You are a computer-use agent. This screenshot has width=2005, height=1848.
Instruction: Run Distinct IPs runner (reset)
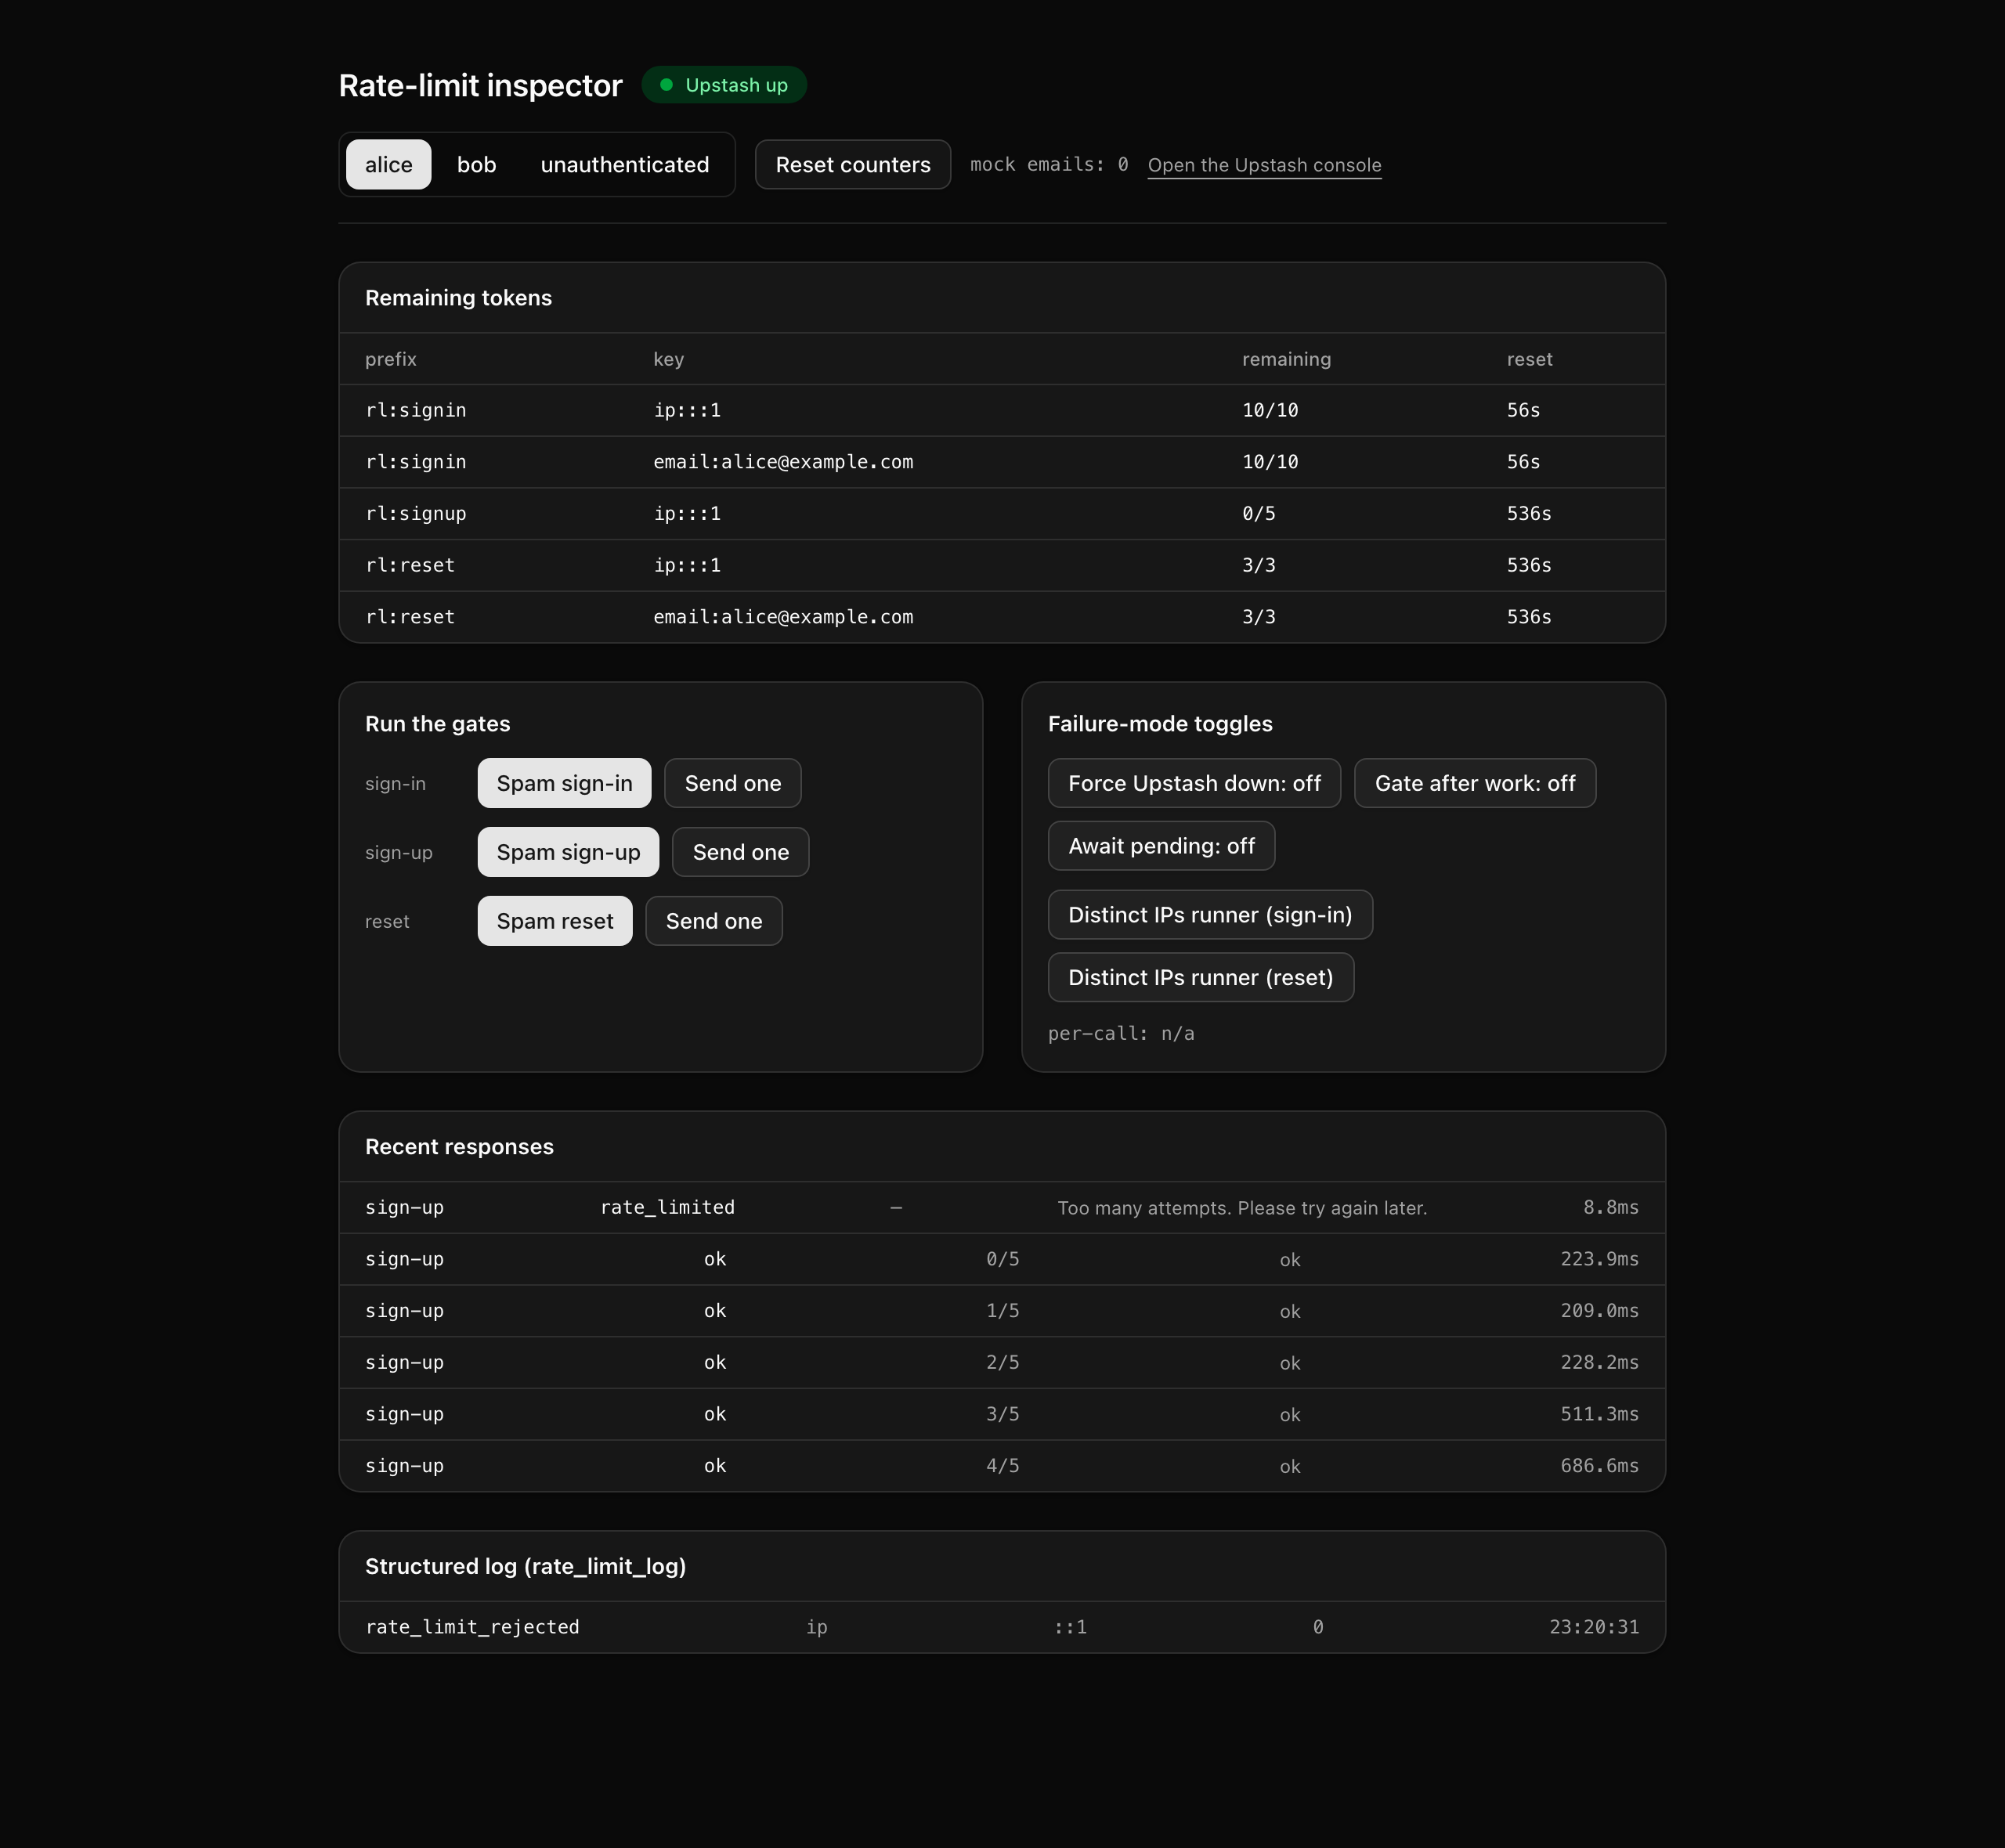click(1200, 977)
